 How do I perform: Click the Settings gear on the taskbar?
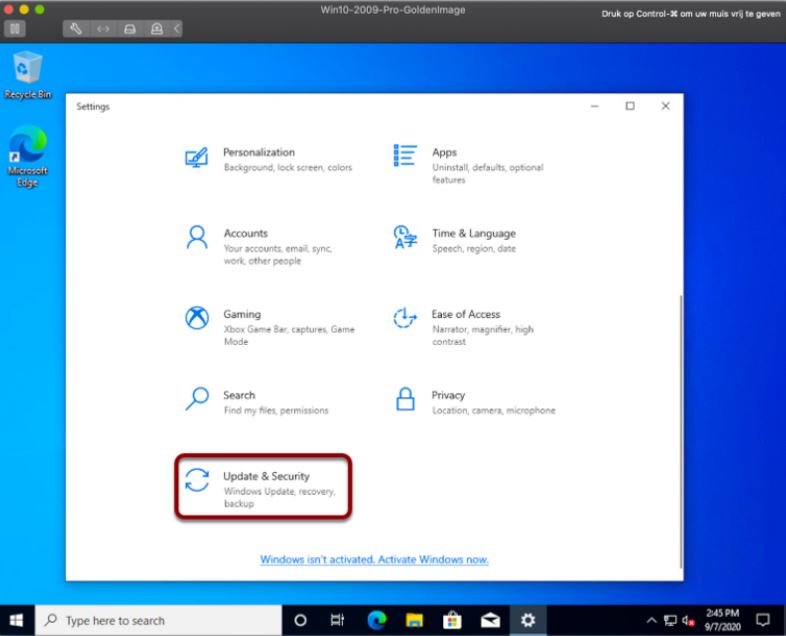coord(528,620)
